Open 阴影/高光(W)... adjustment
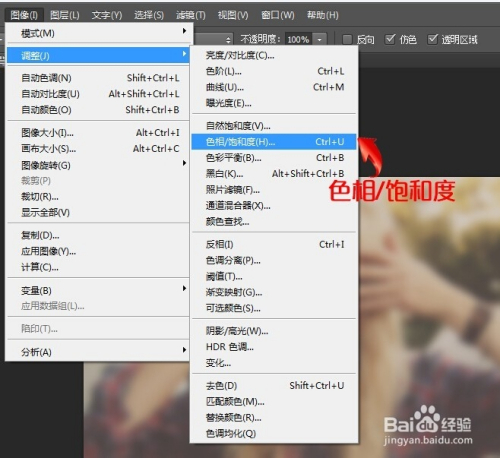 [274, 331]
